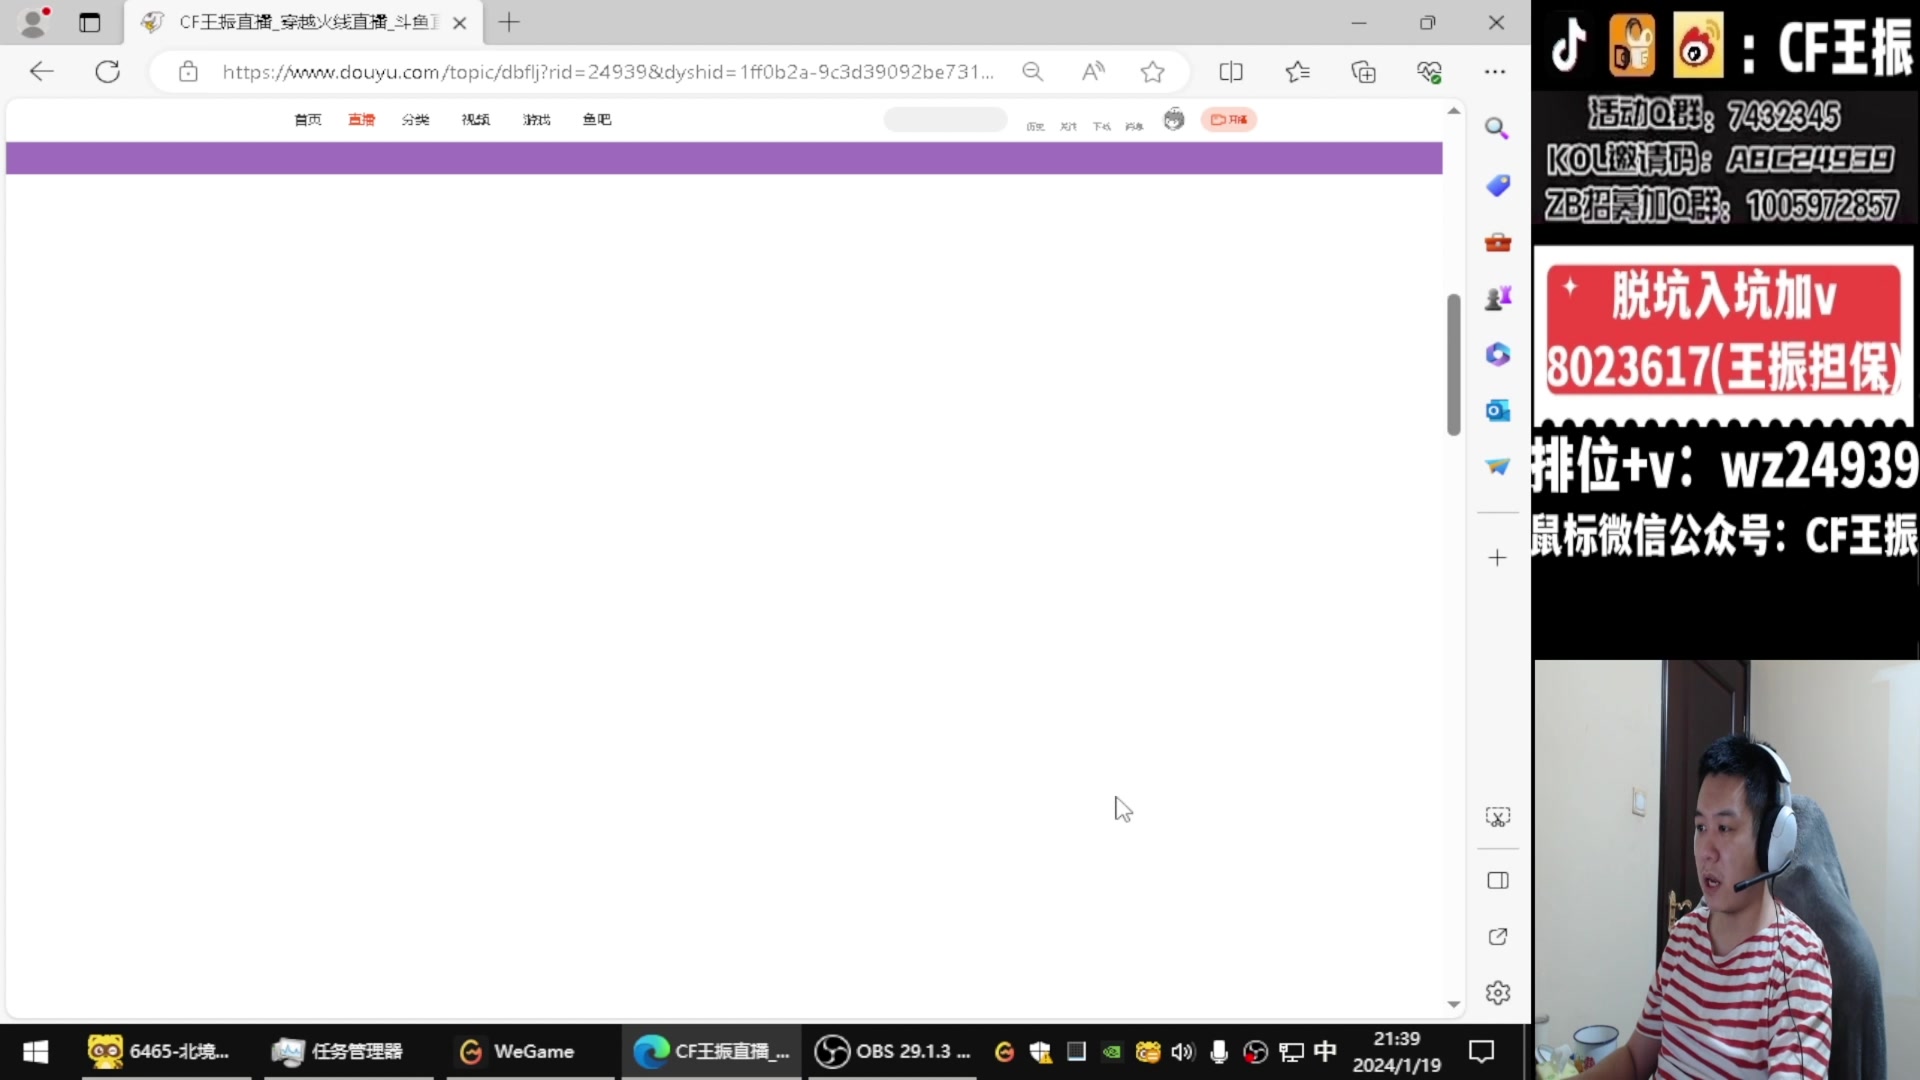The height and width of the screenshot is (1080, 1920).
Task: Select 分类 in the site navigation
Action: click(x=415, y=120)
